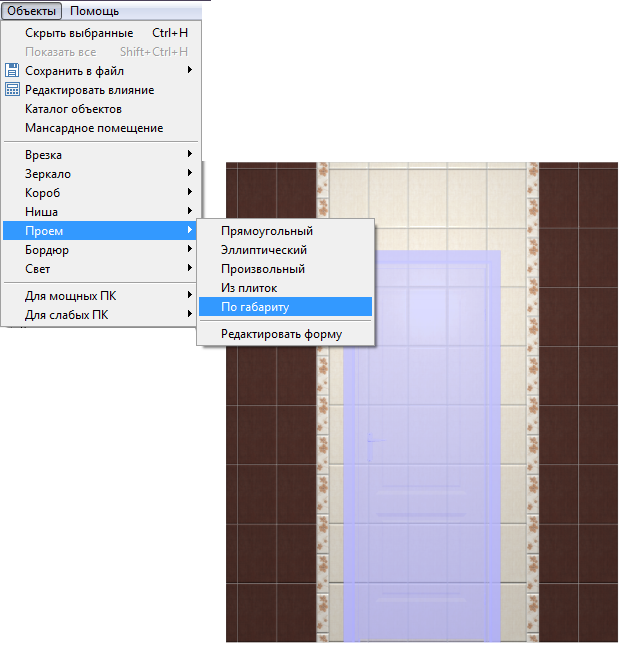621x645 pixels.
Task: Select Мансардное помещение entry
Action: 101,128
